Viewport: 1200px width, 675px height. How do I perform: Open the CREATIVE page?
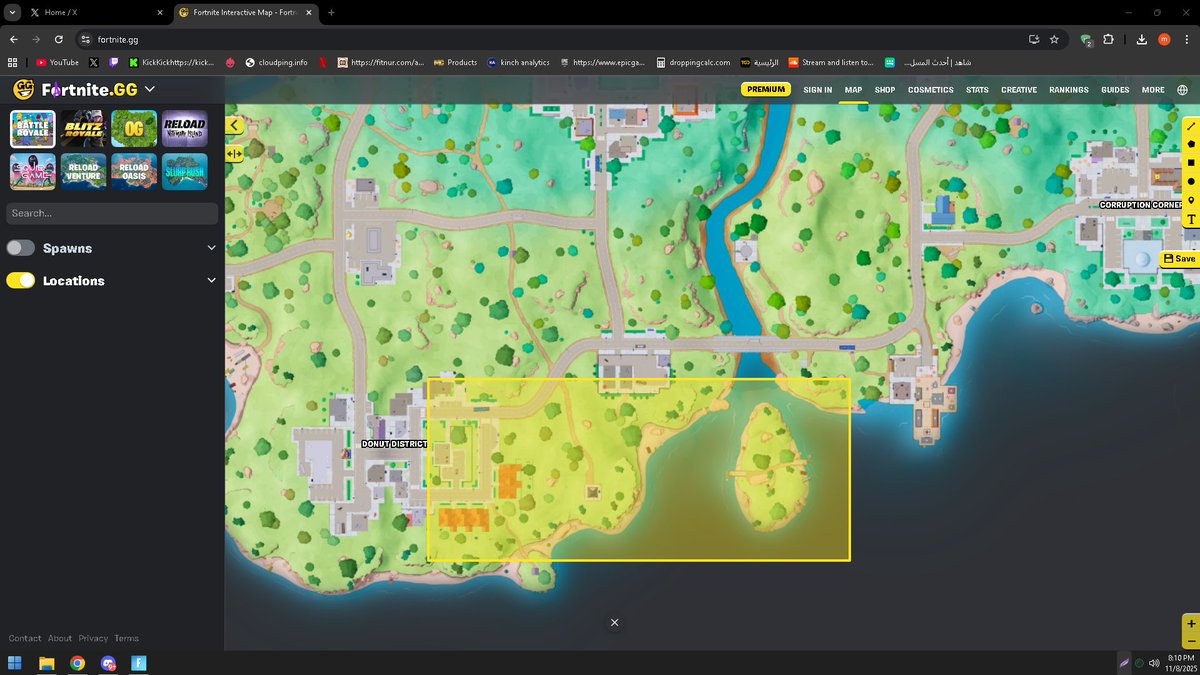[1019, 90]
